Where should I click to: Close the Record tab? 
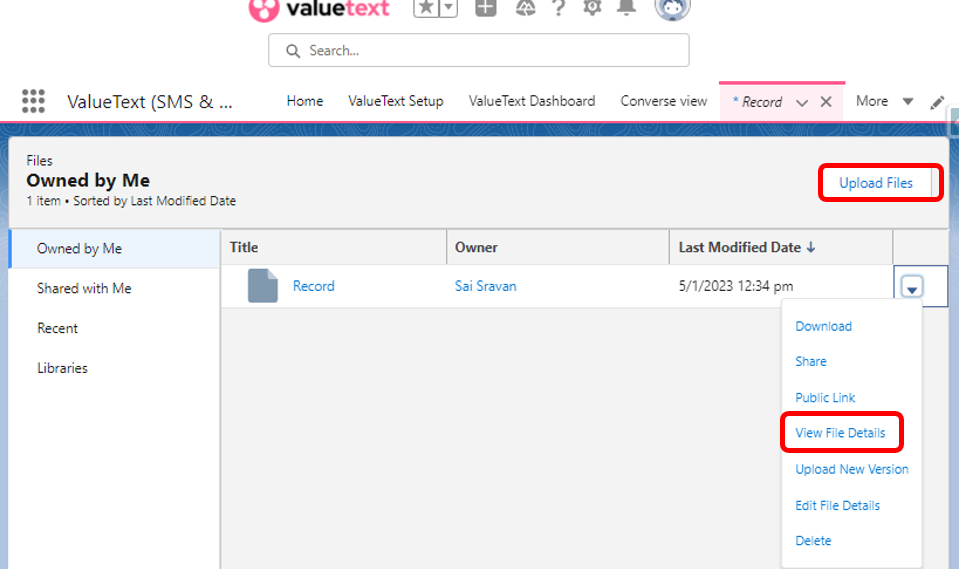(x=826, y=102)
